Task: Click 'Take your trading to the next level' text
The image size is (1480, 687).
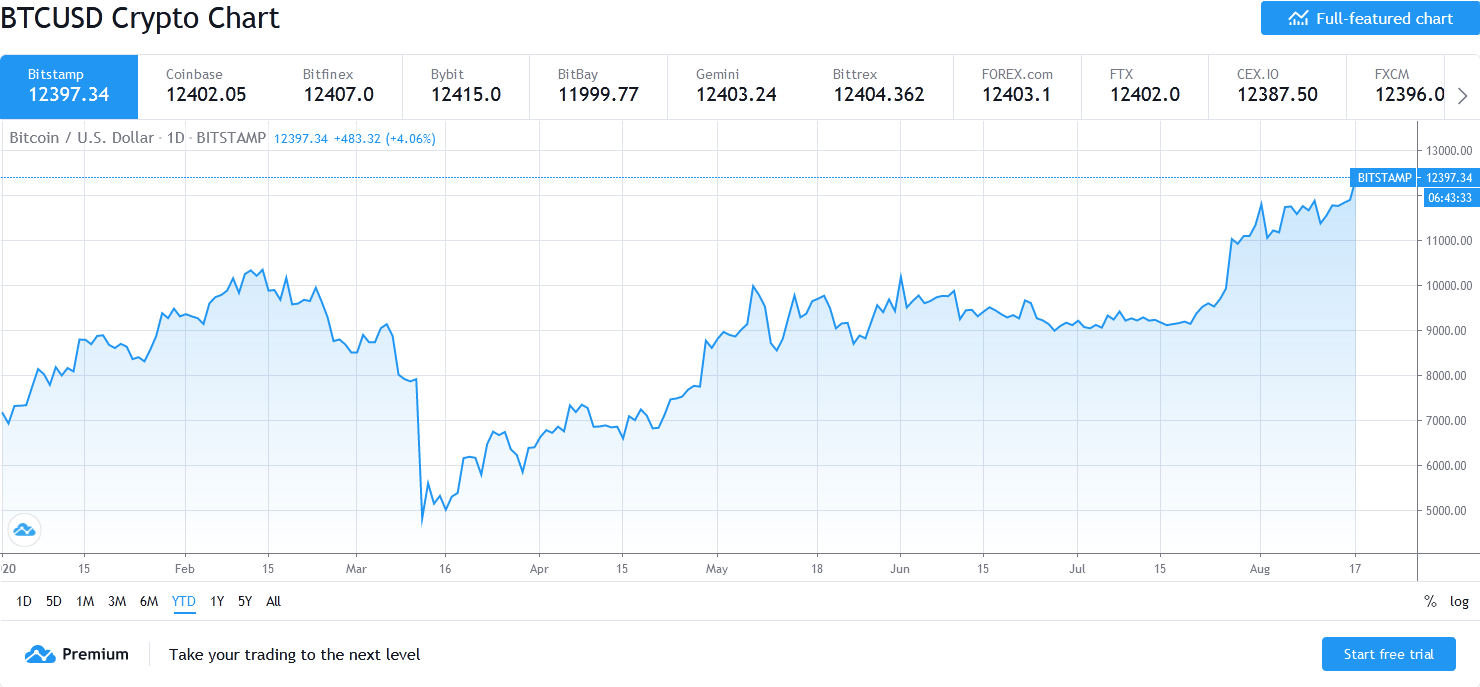Action: (x=294, y=655)
